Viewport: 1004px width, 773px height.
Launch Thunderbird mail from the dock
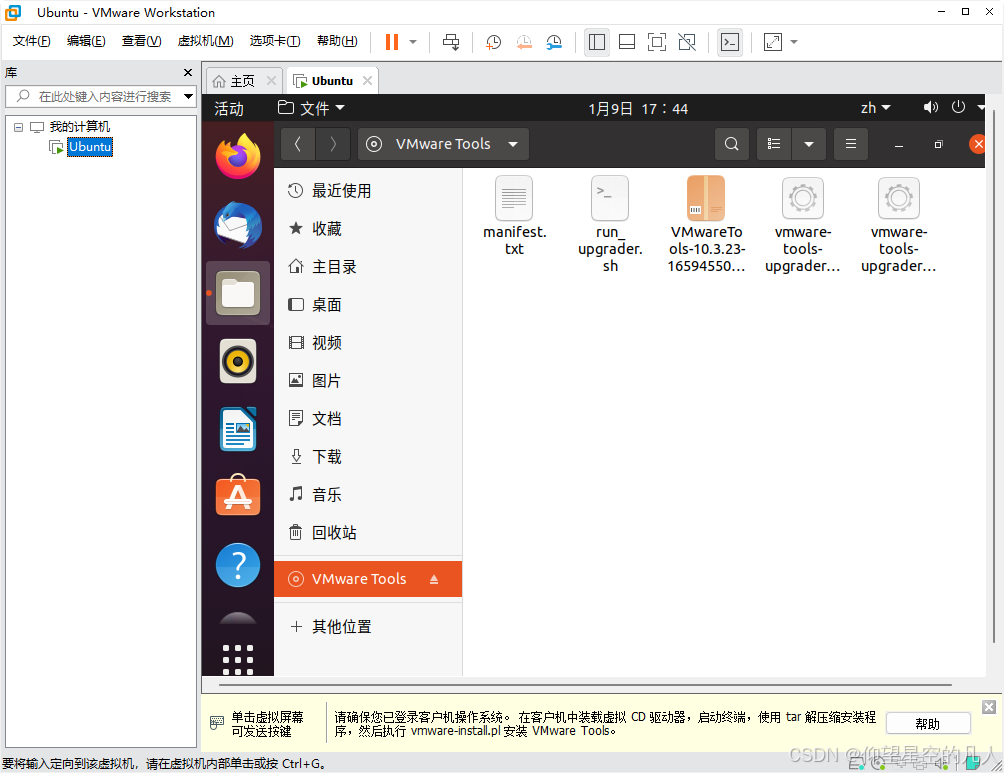(238, 225)
